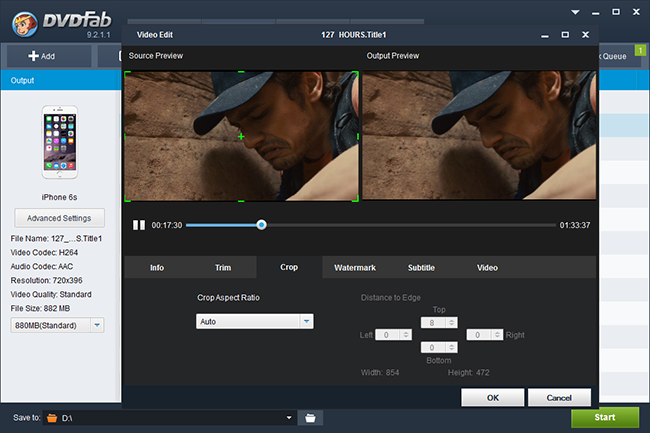Click the current time 00:17:30
Screen dimensions: 650x433
167,225
